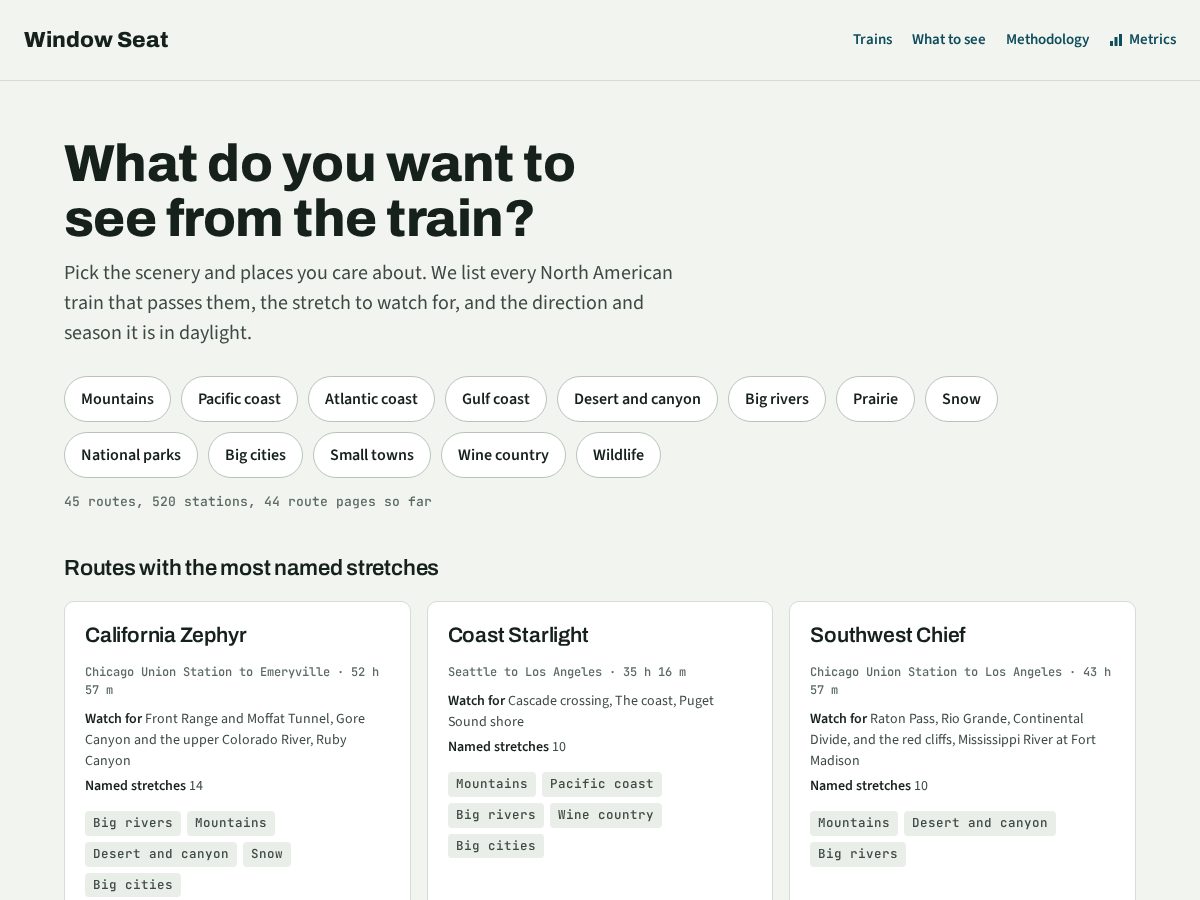The height and width of the screenshot is (900, 1200).
Task: Click Mountains tag on Southwest Chief card
Action: click(x=854, y=823)
